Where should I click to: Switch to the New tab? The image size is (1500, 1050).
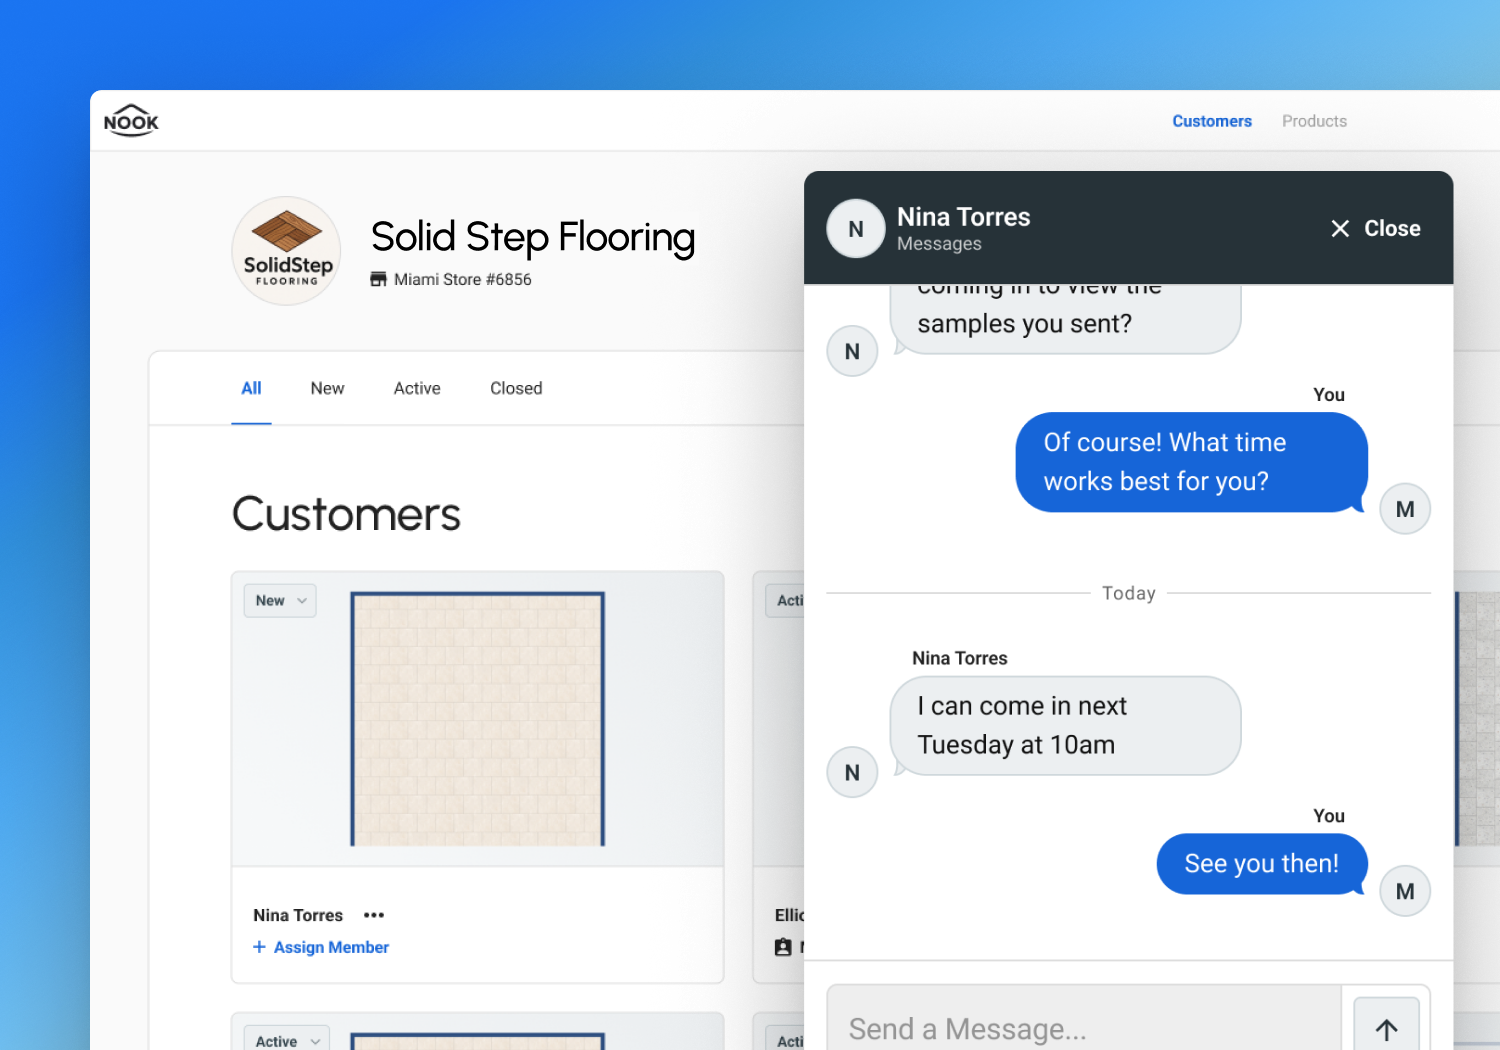(327, 388)
